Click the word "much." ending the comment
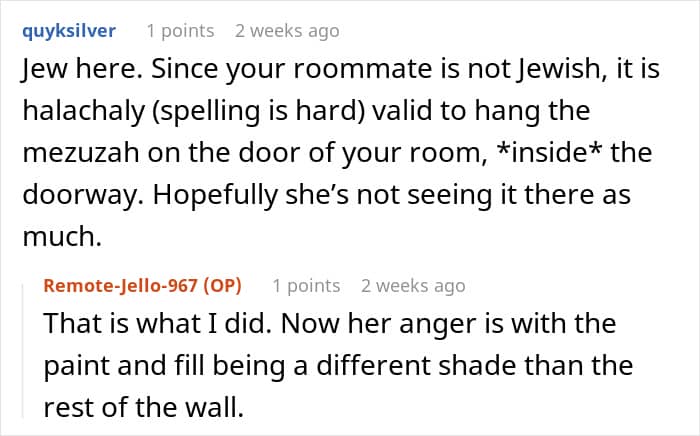Viewport: 700px width, 436px height. [x=62, y=237]
